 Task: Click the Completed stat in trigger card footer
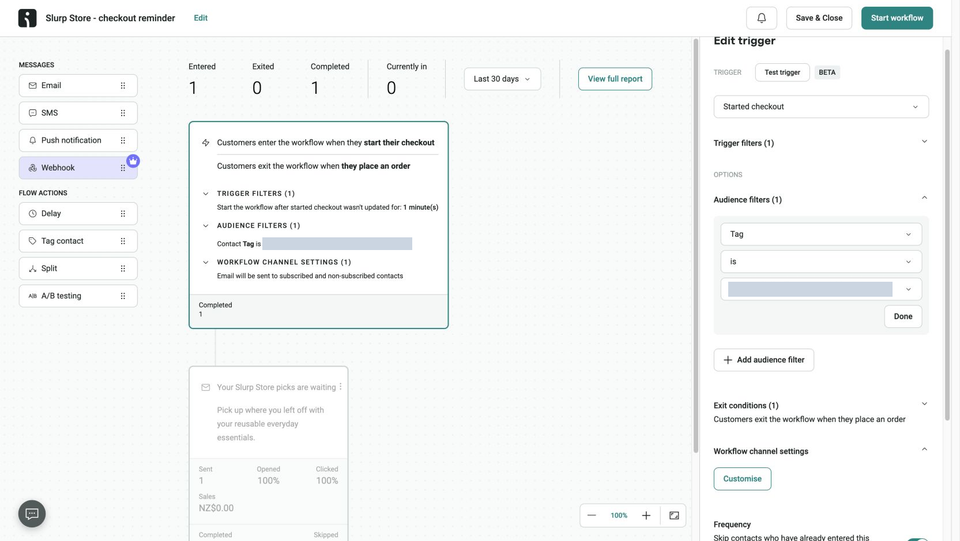pos(216,309)
